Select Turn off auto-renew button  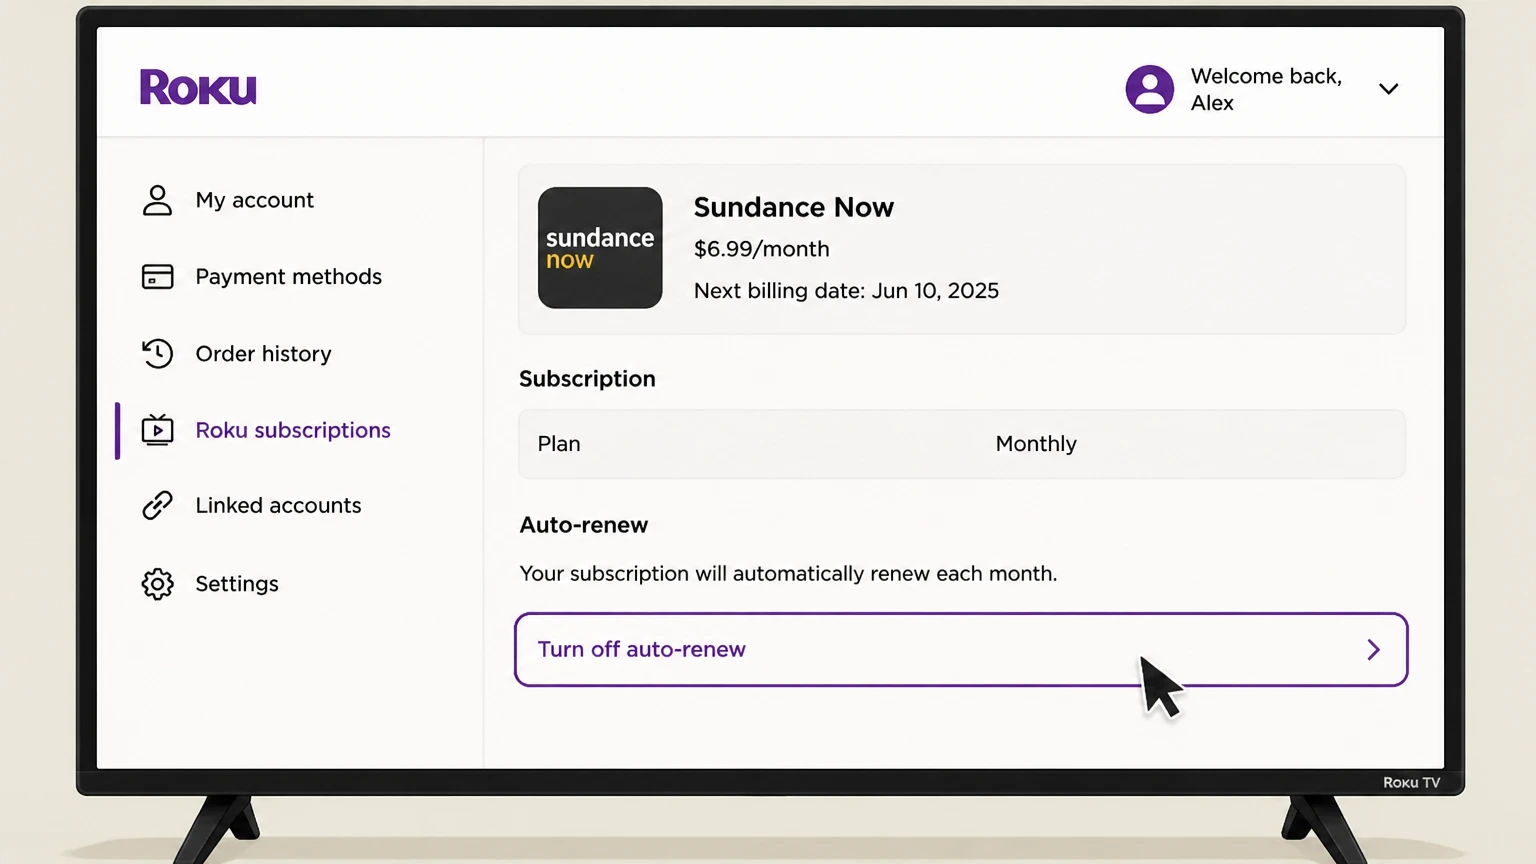(x=961, y=650)
